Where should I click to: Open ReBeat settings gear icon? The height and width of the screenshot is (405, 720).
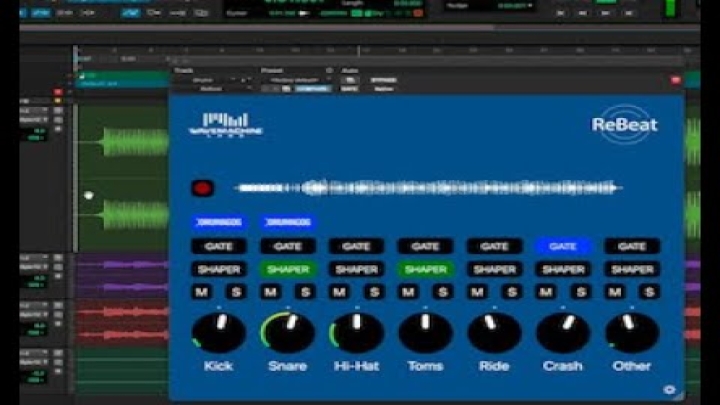click(669, 389)
